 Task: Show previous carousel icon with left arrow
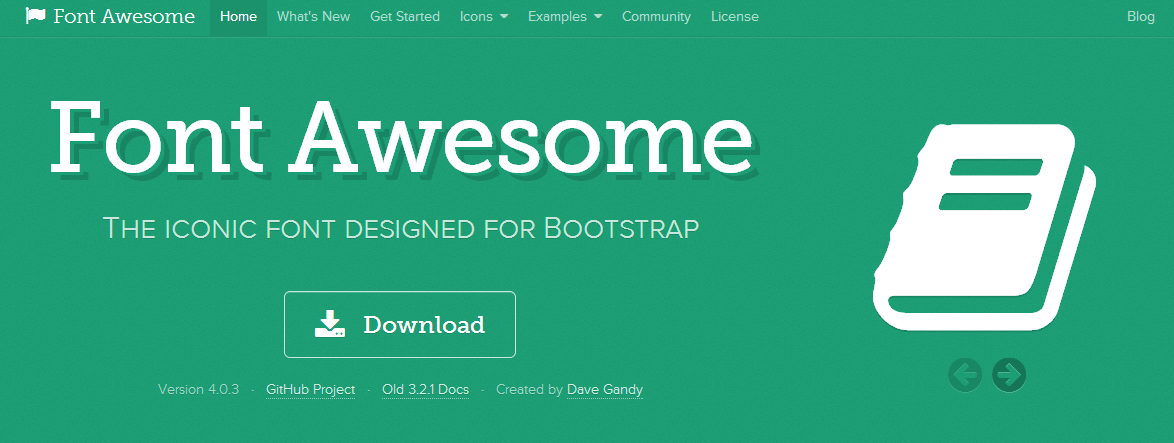[x=965, y=374]
